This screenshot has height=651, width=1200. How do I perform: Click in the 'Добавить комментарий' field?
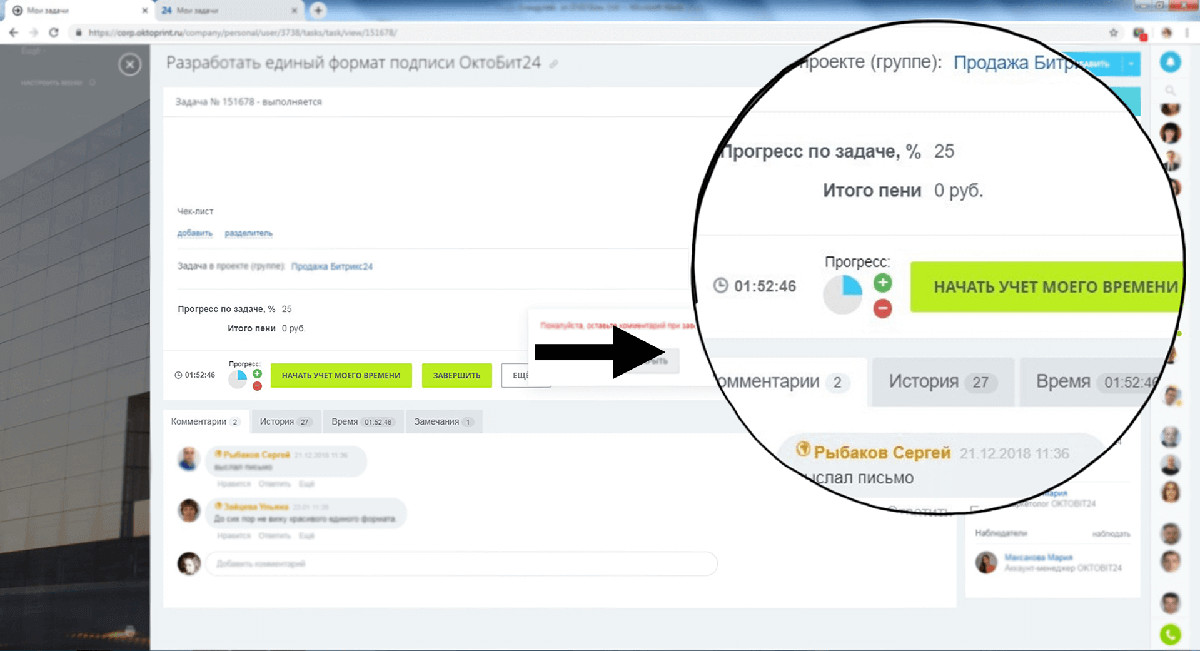[460, 564]
